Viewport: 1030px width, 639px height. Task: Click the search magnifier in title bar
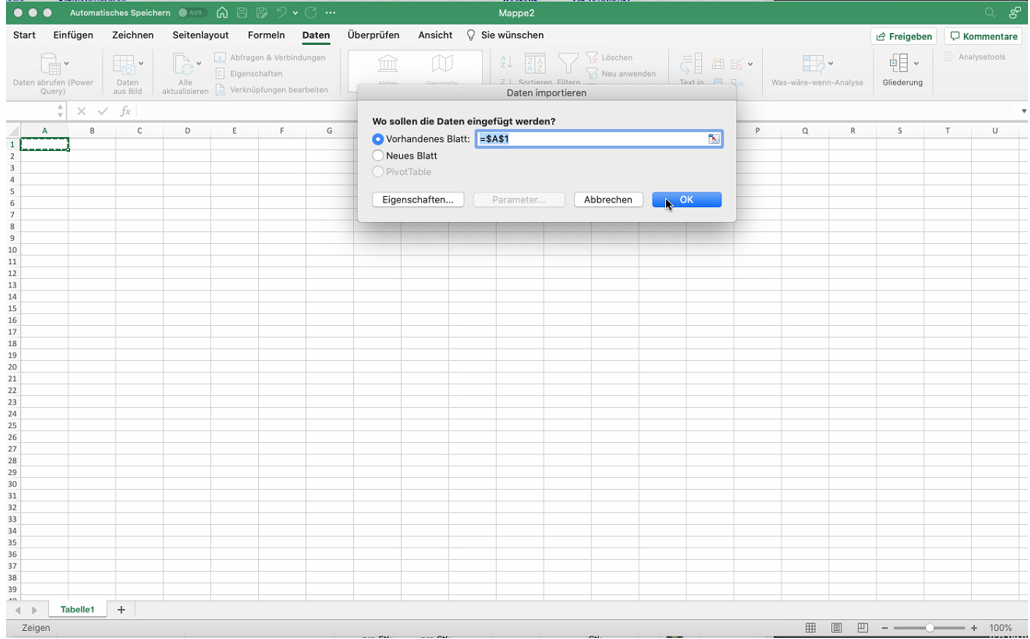(990, 13)
